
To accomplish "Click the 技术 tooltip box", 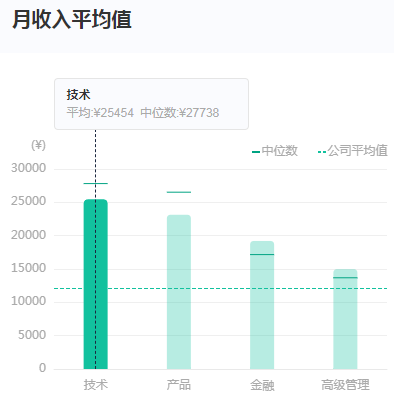I will [151, 104].
